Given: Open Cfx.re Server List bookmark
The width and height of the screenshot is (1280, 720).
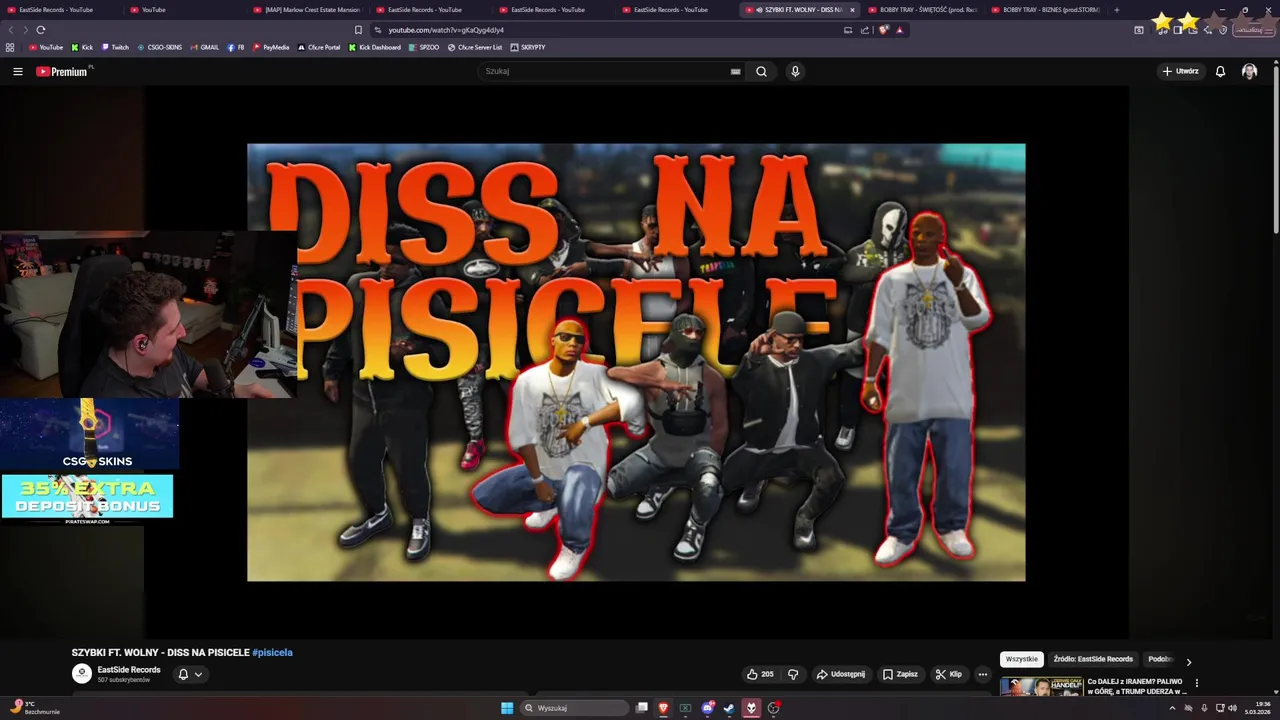Looking at the screenshot, I should pyautogui.click(x=475, y=47).
